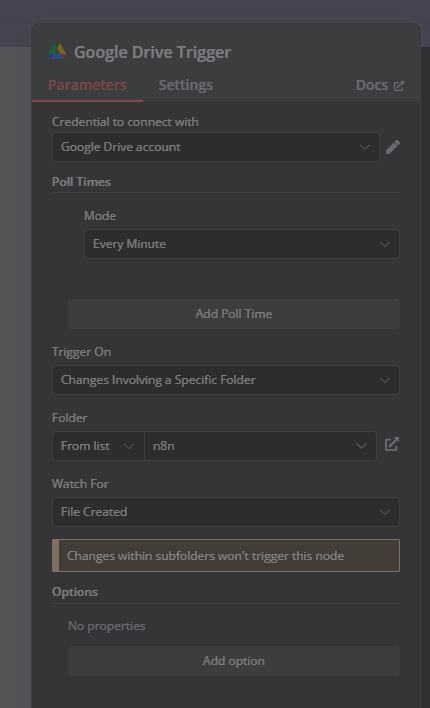Click the Google Drive logo icon
Viewport: 430px width, 708px height.
[57, 52]
